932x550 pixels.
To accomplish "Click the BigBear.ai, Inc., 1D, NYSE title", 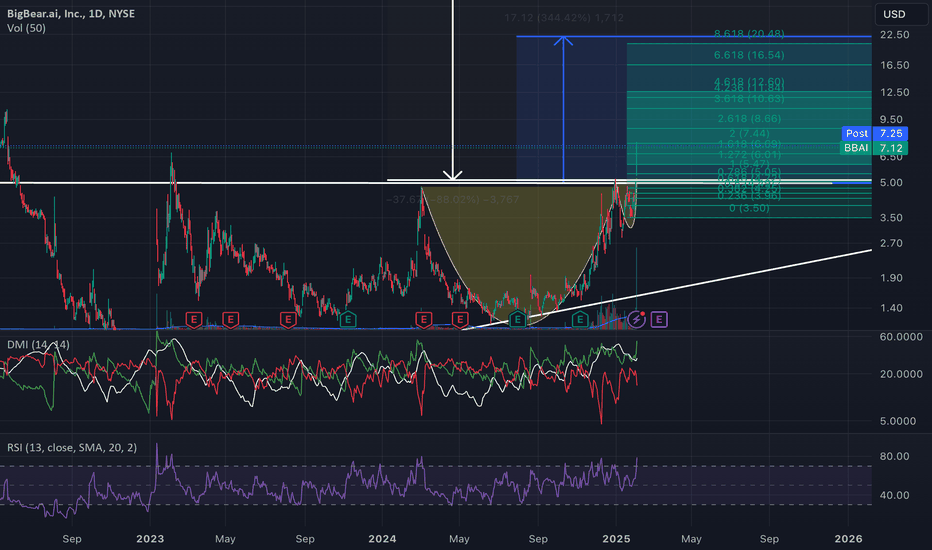I will click(x=71, y=13).
